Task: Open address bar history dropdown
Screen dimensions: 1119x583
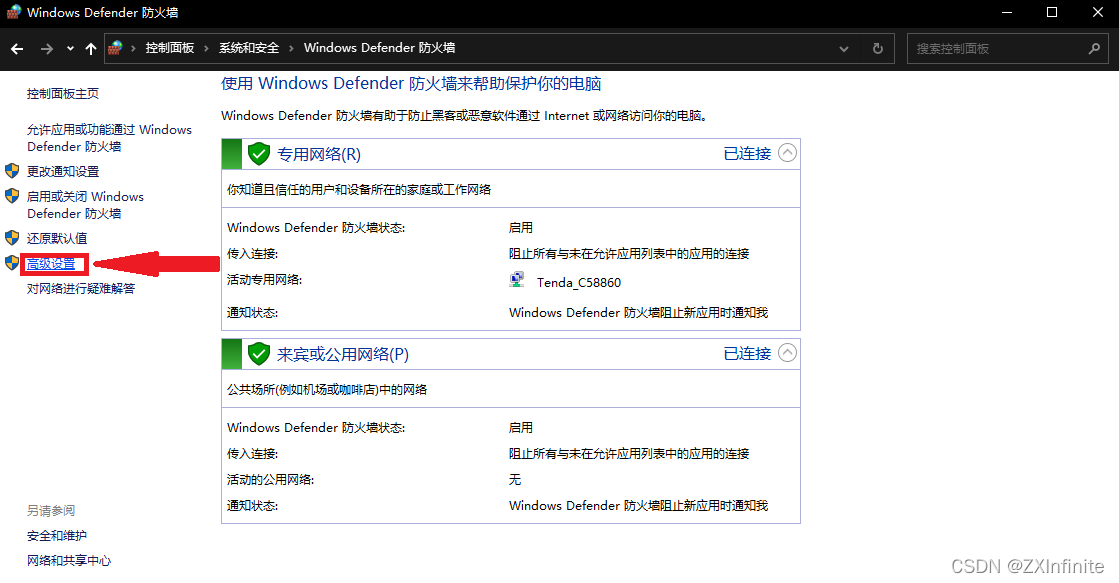Action: pos(844,49)
